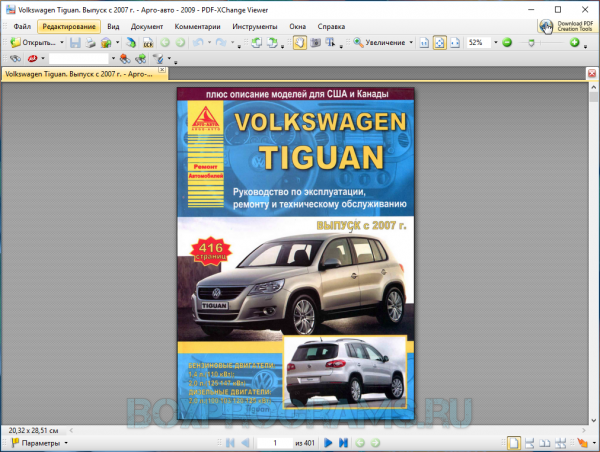Click the send by e-mail icon

click(x=106, y=42)
